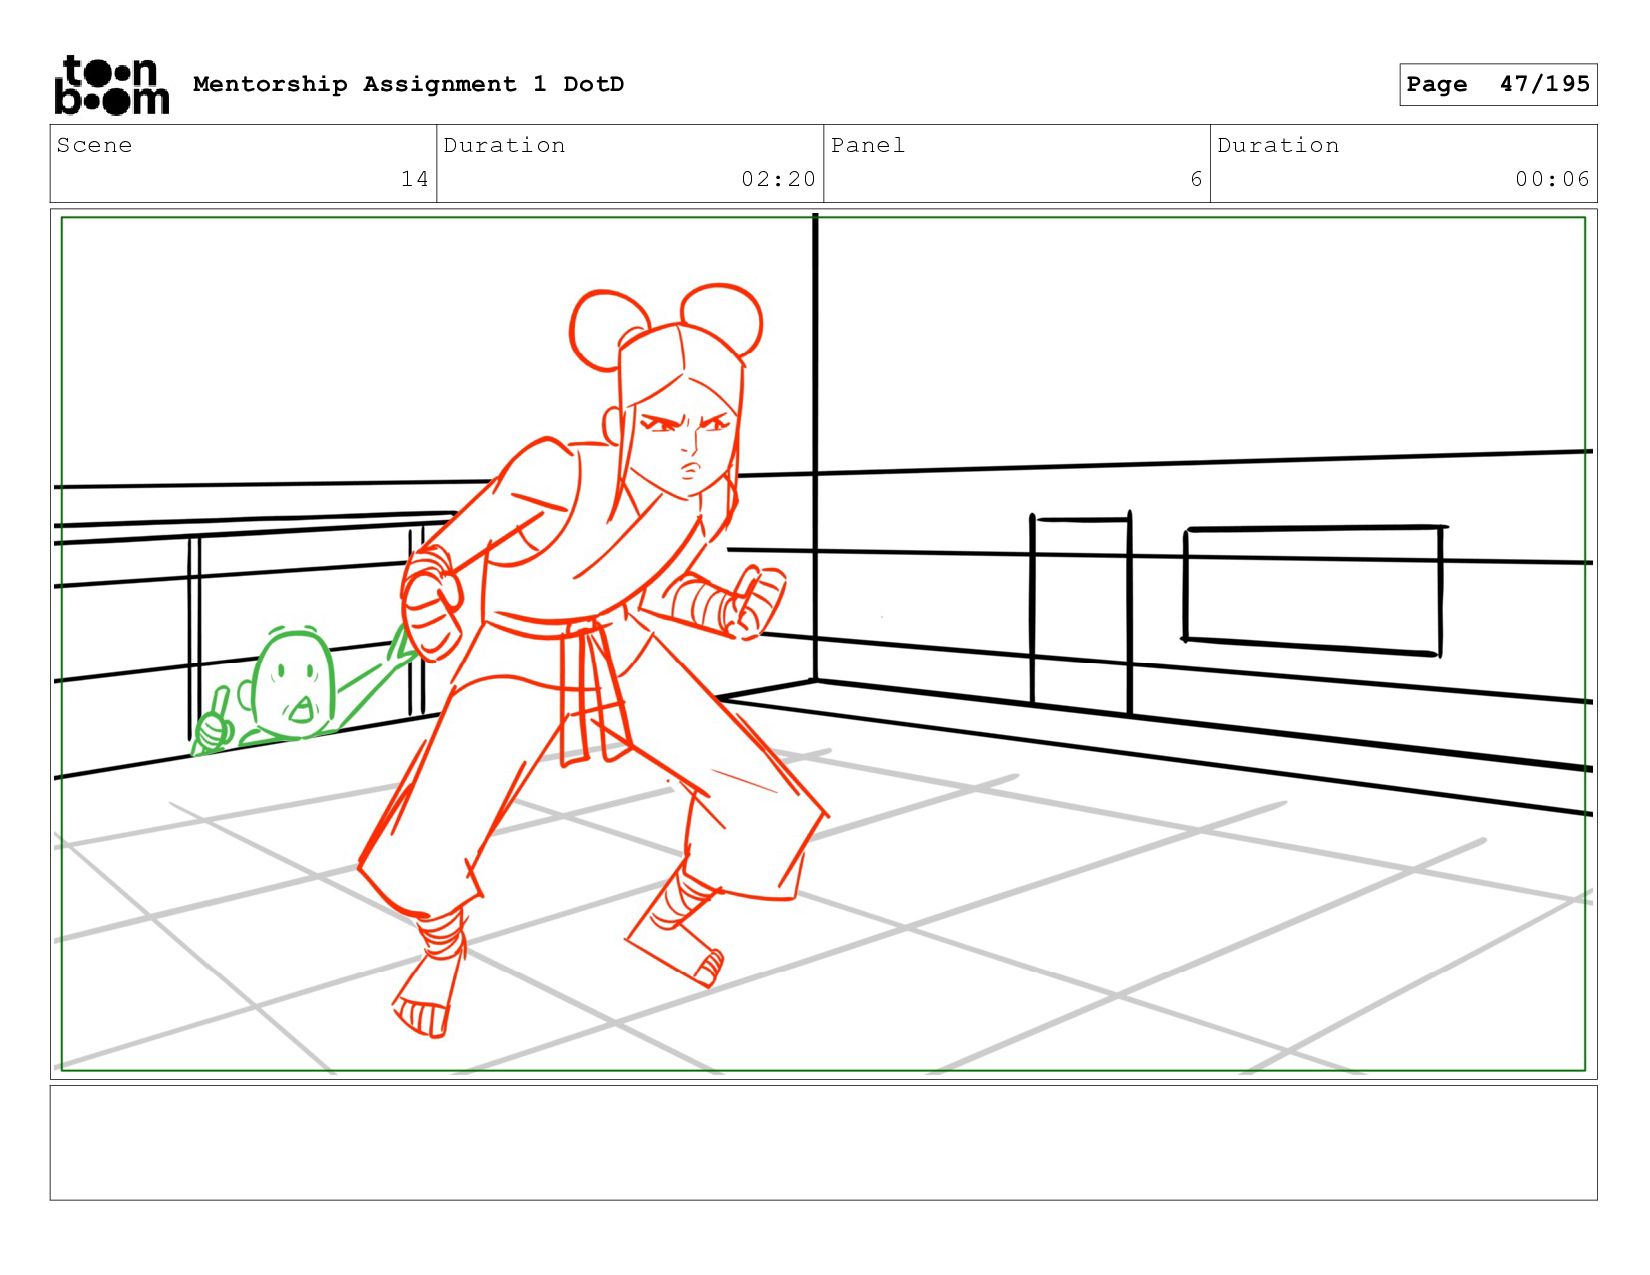This screenshot has height=1275, width=1650.
Task: Select panel number 6
Action: [x=1195, y=179]
